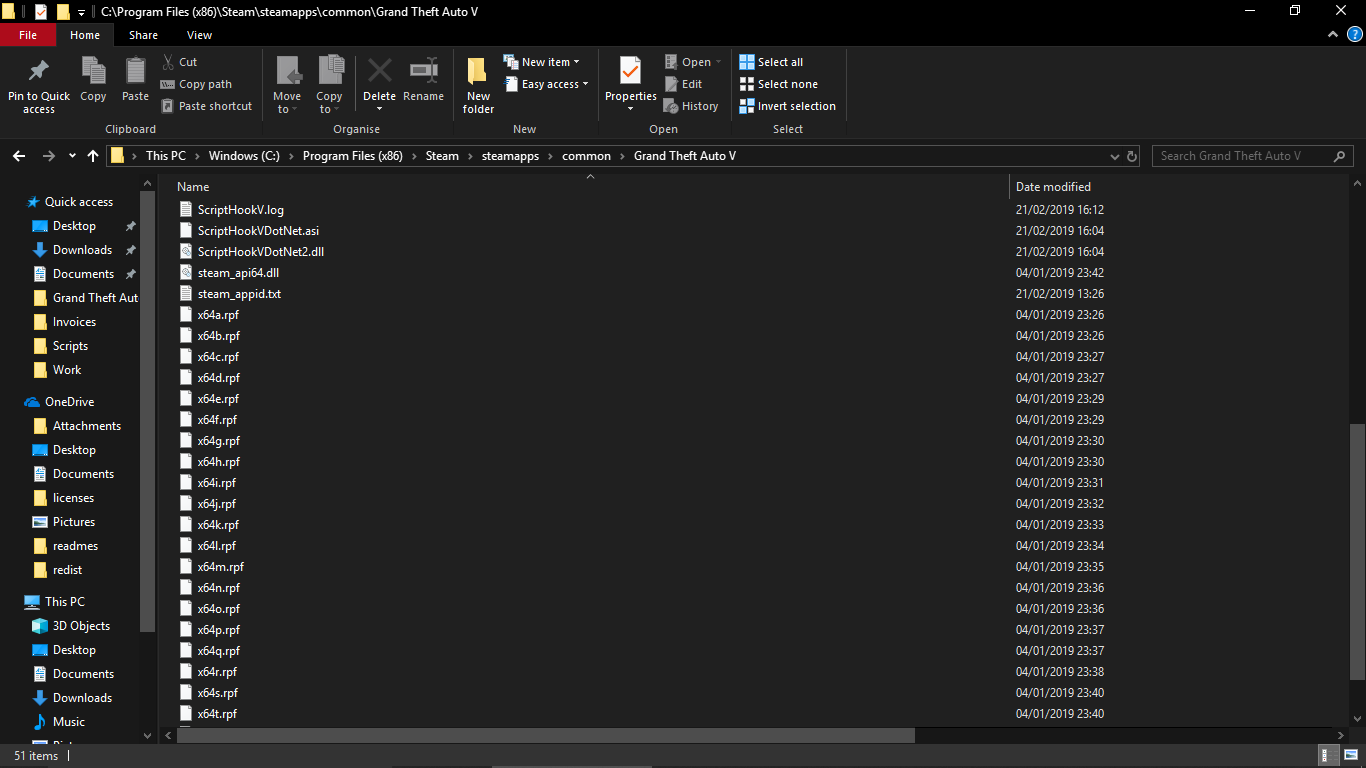Refresh the current folder view
Viewport: 1366px width, 768px height.
1132,156
